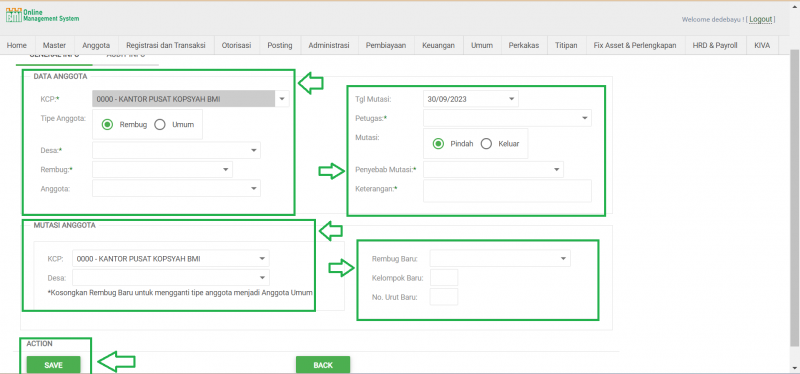Choose Keluar mutation option
The width and height of the screenshot is (800, 374).
pyautogui.click(x=486, y=144)
